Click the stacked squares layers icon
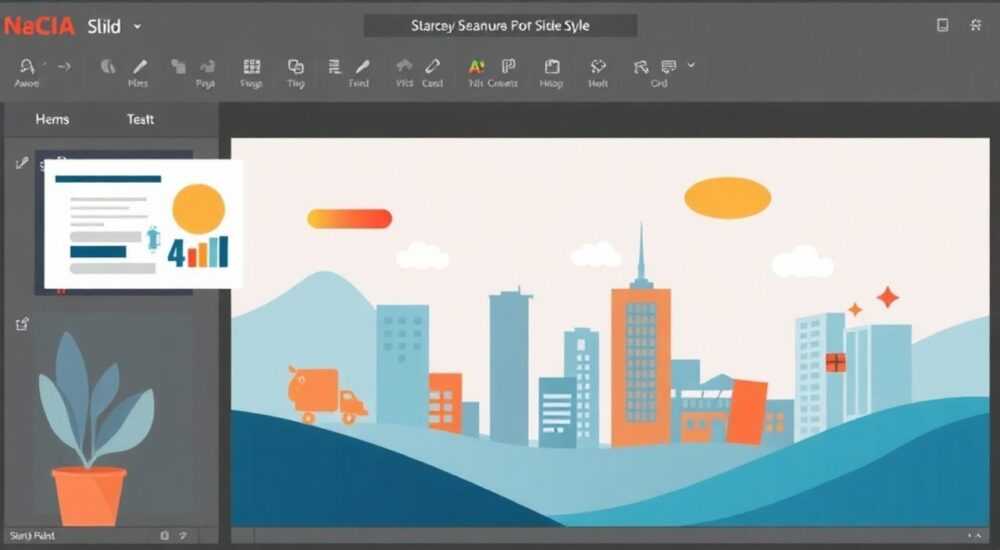The image size is (1000, 550). [178, 66]
